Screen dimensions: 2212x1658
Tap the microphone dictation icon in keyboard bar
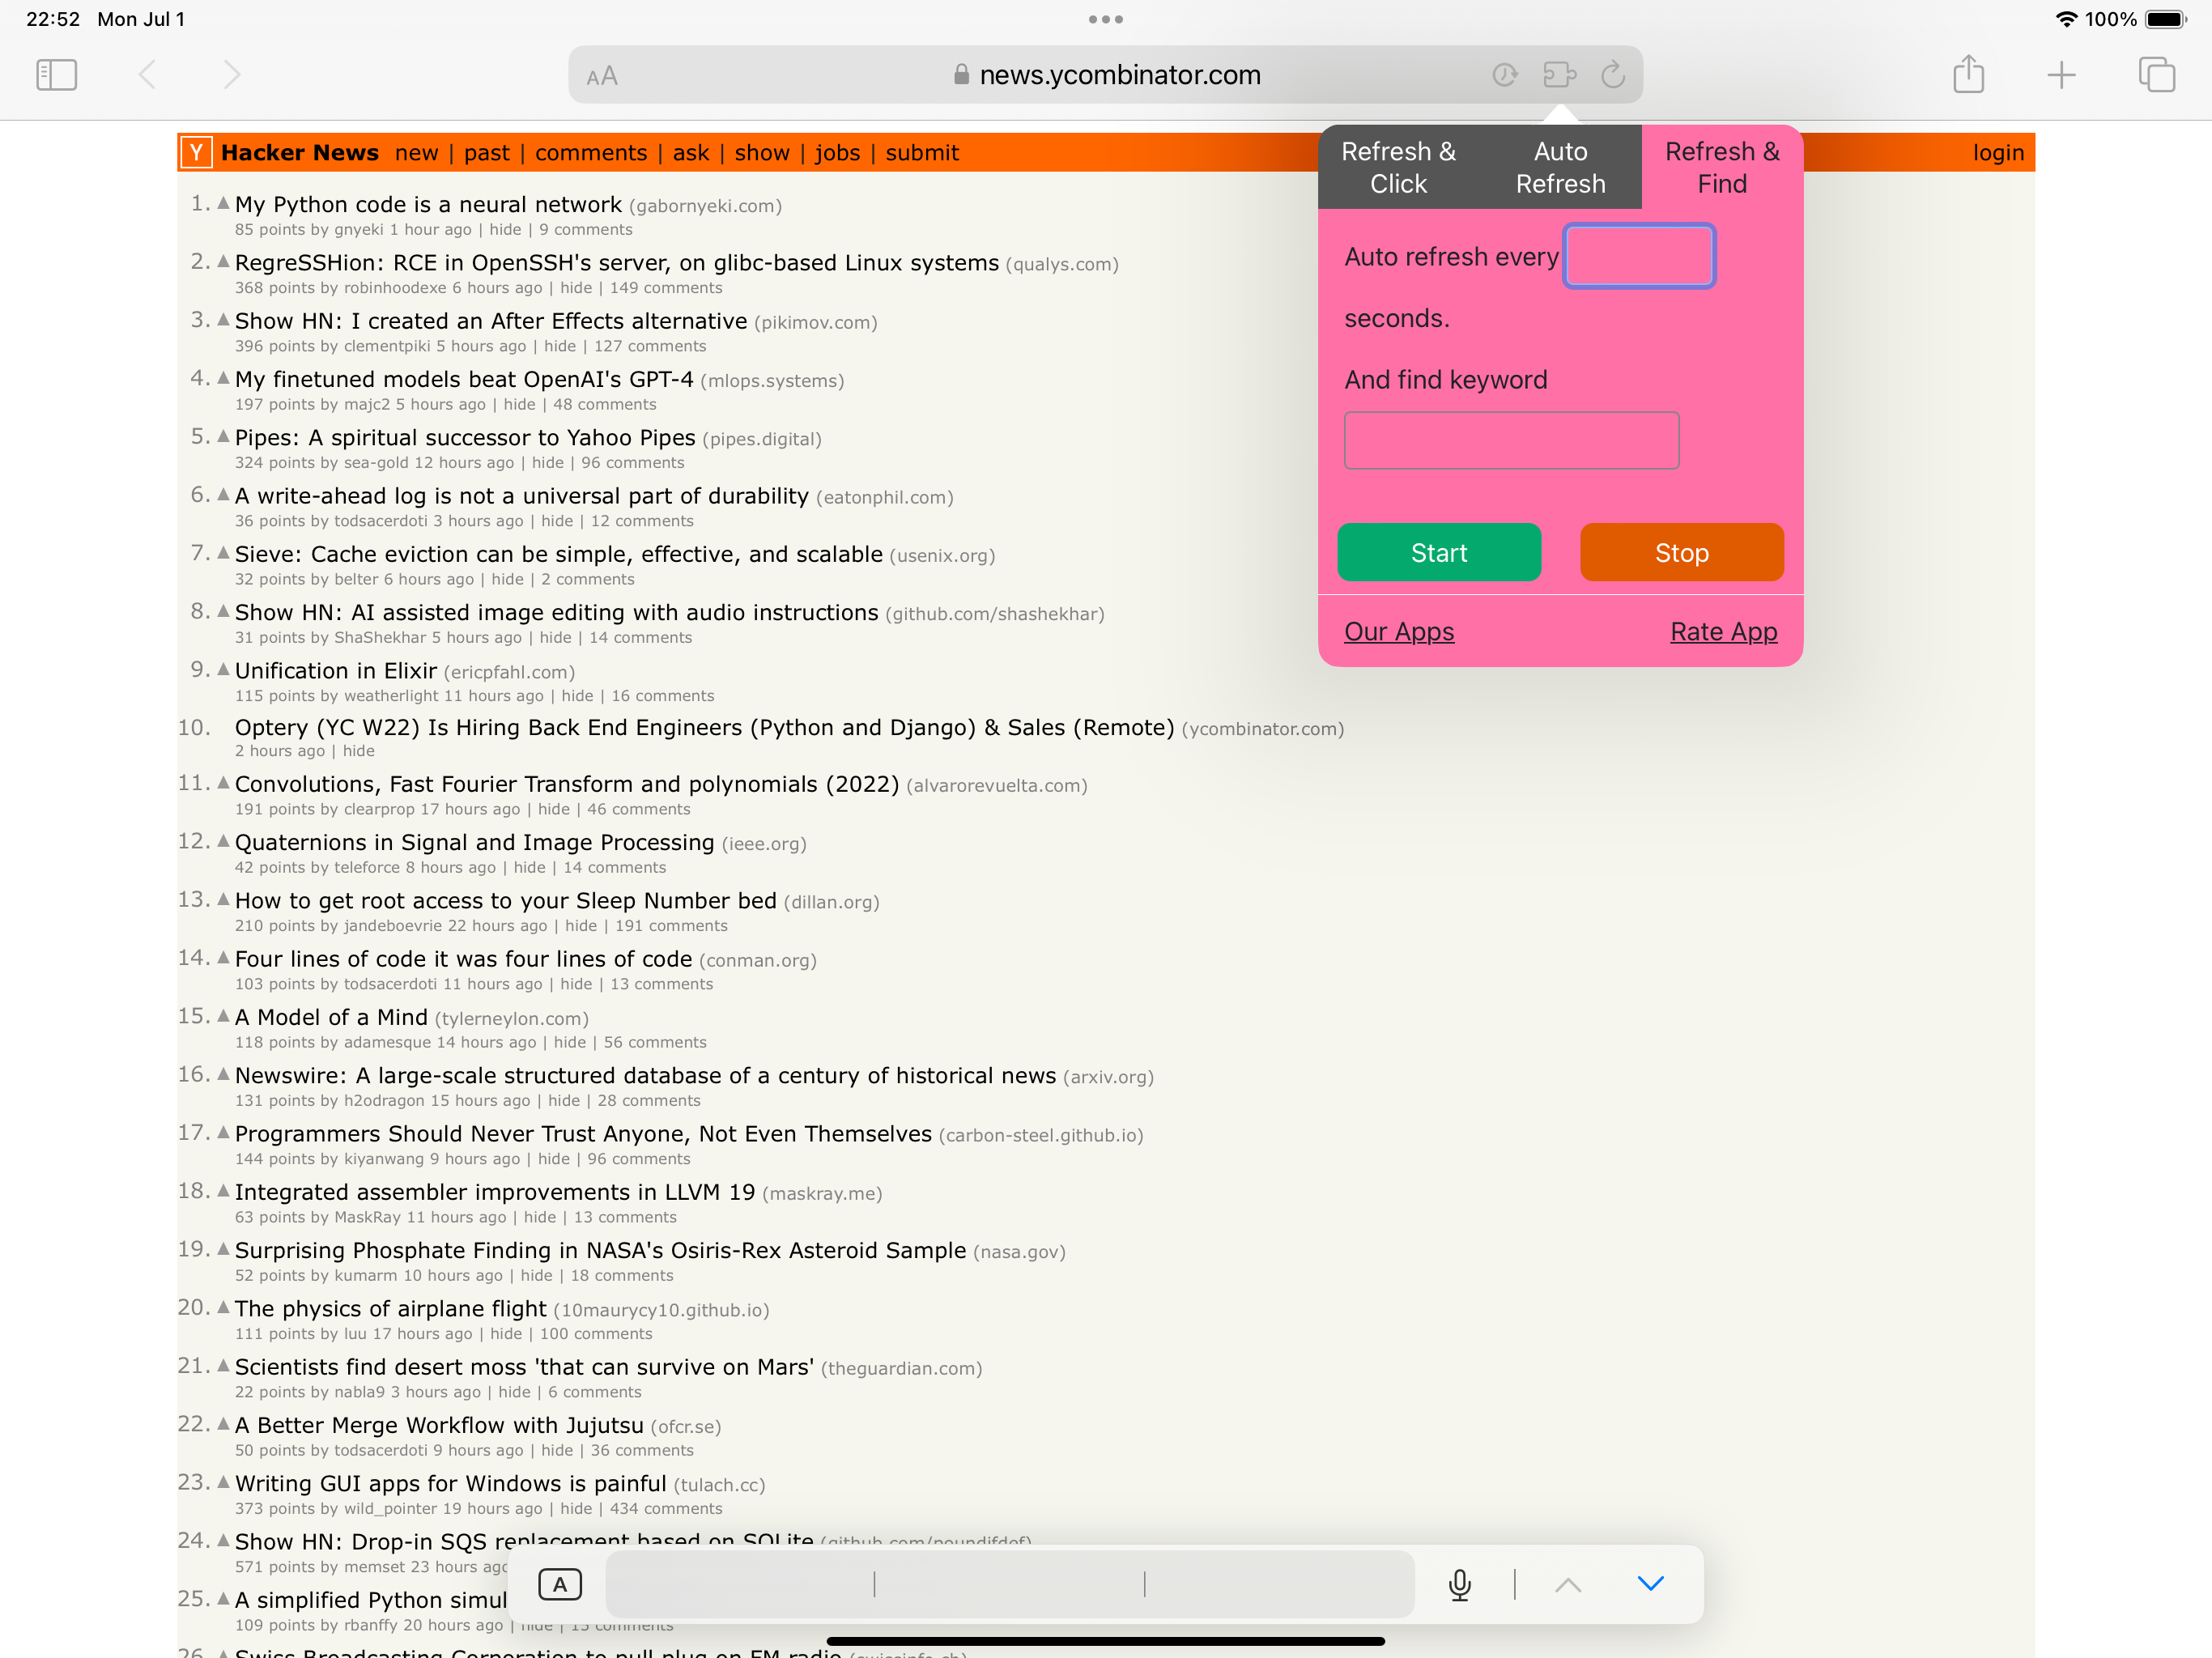pyautogui.click(x=1460, y=1584)
